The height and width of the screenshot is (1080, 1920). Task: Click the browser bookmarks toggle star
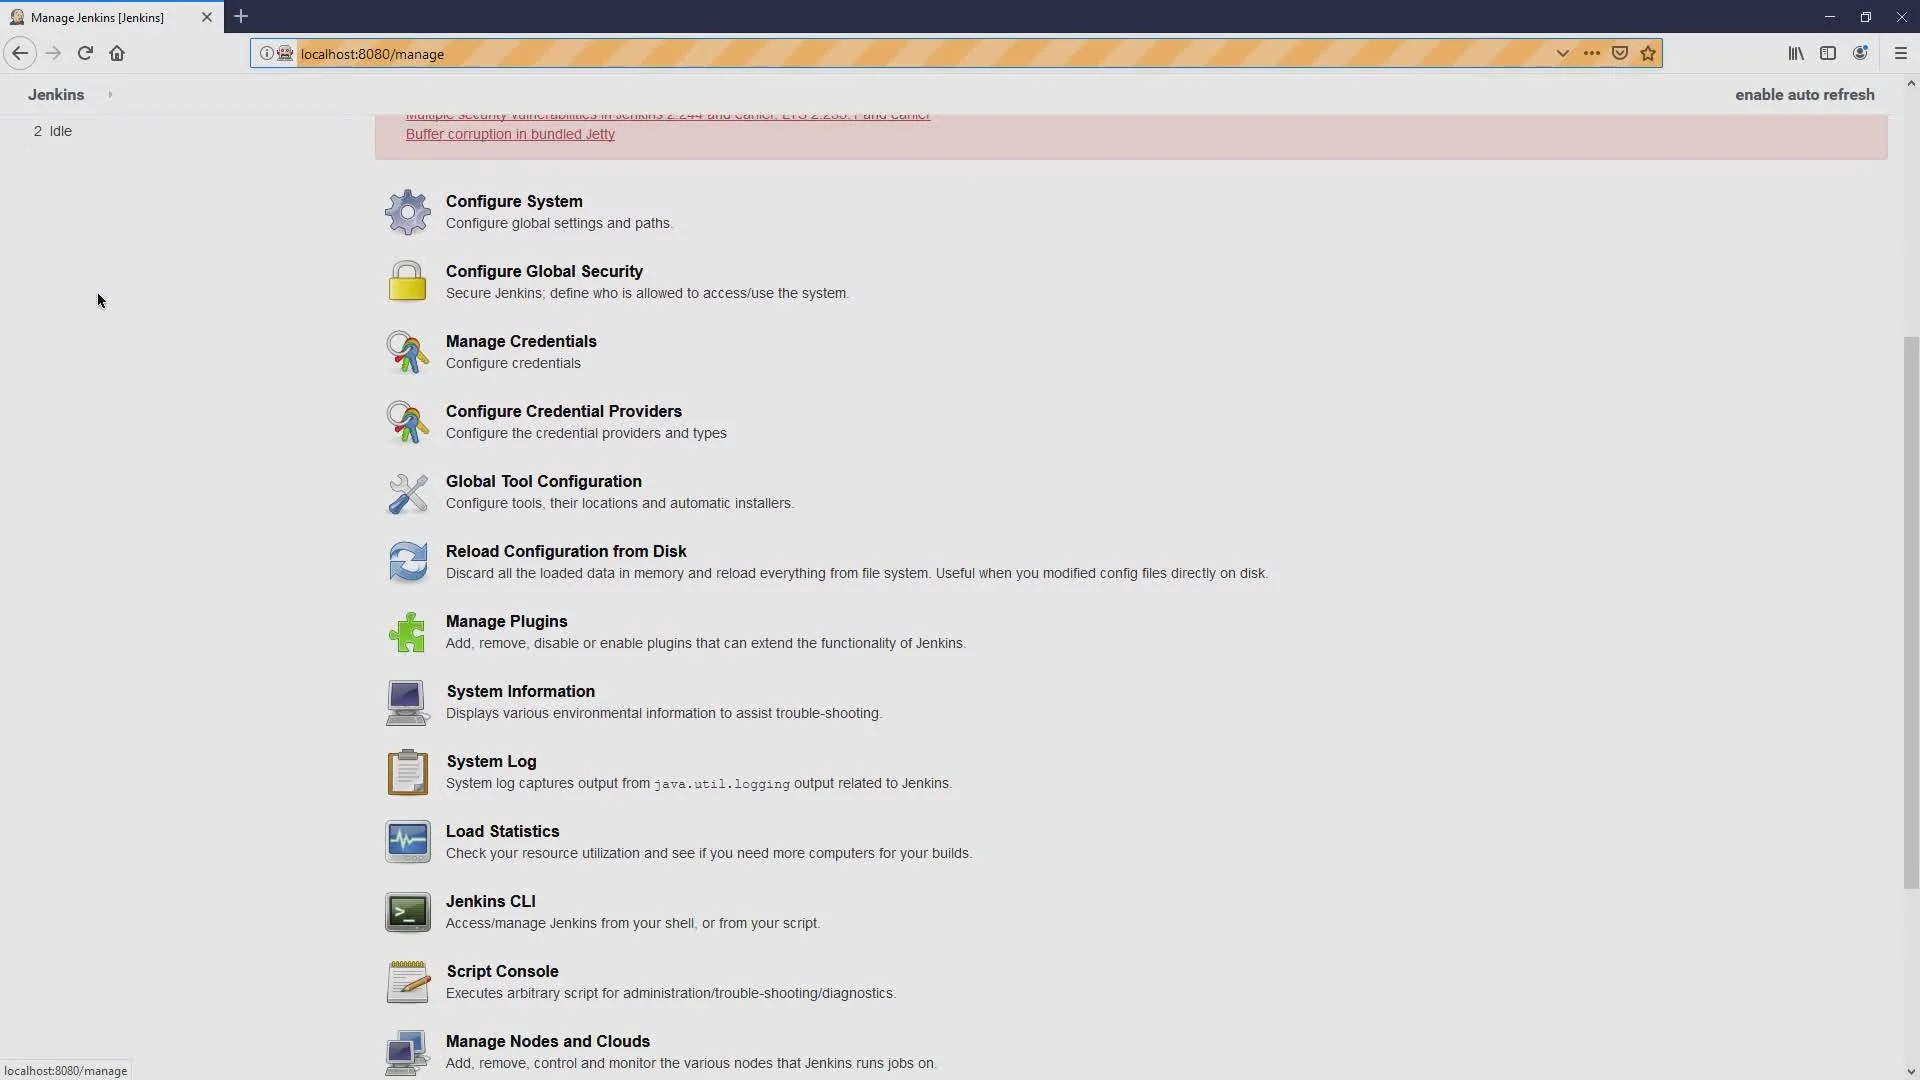1648,53
